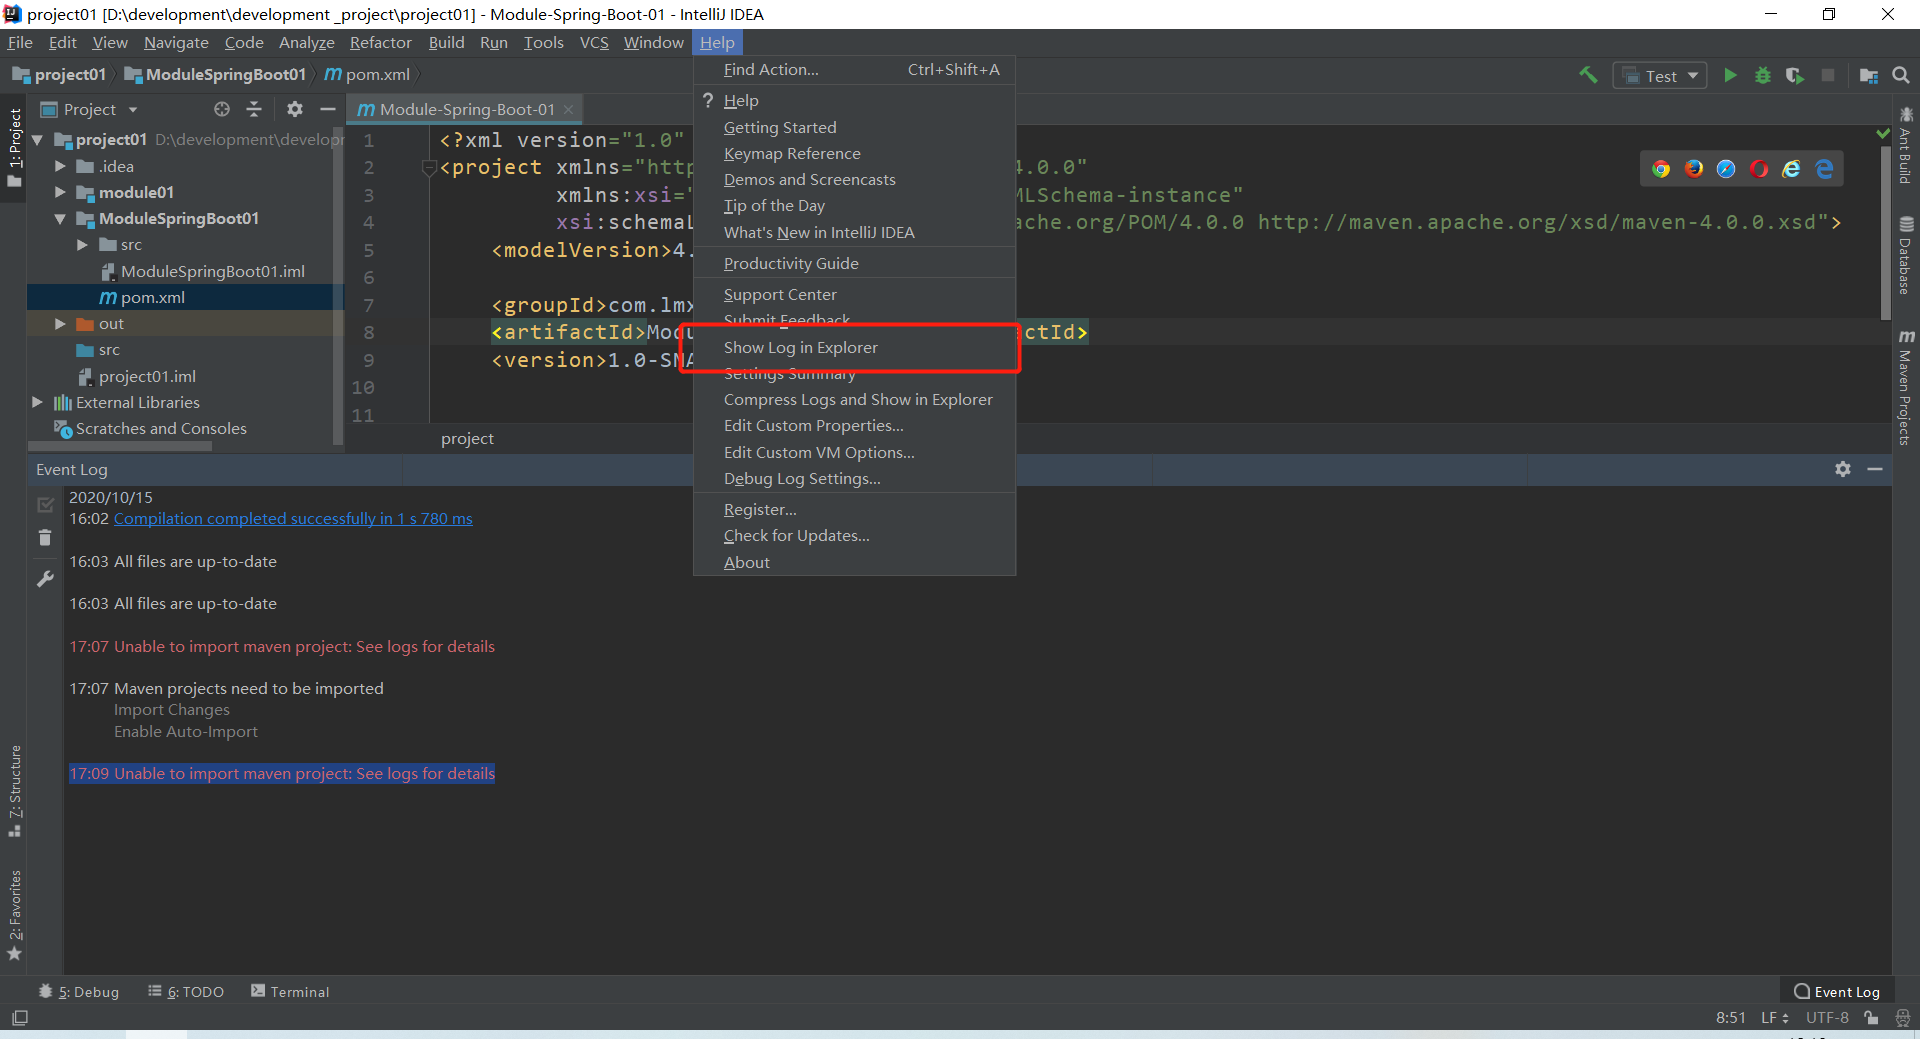Expand src under ModuleSpringBoot01
Screen dimensions: 1920x1039
83,244
